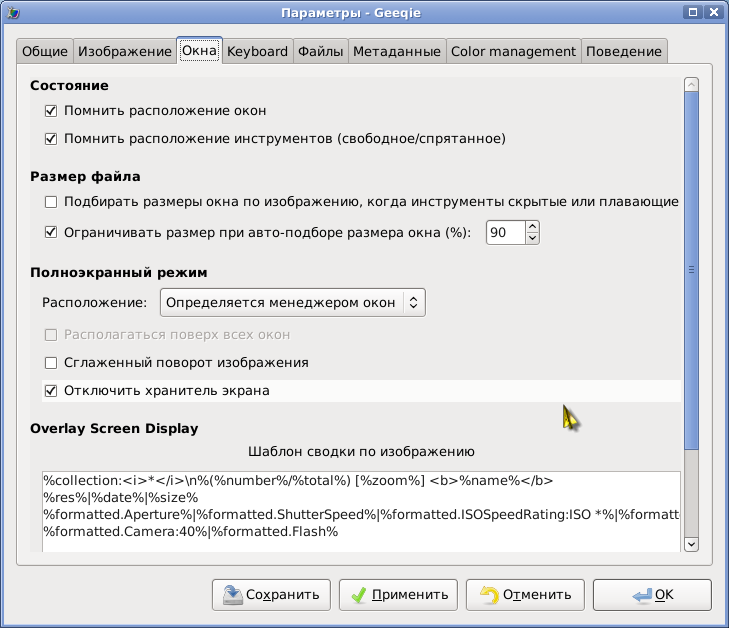Toggle Отключить хранитель экрана checkbox
This screenshot has height=628, width=729.
pos(51,390)
